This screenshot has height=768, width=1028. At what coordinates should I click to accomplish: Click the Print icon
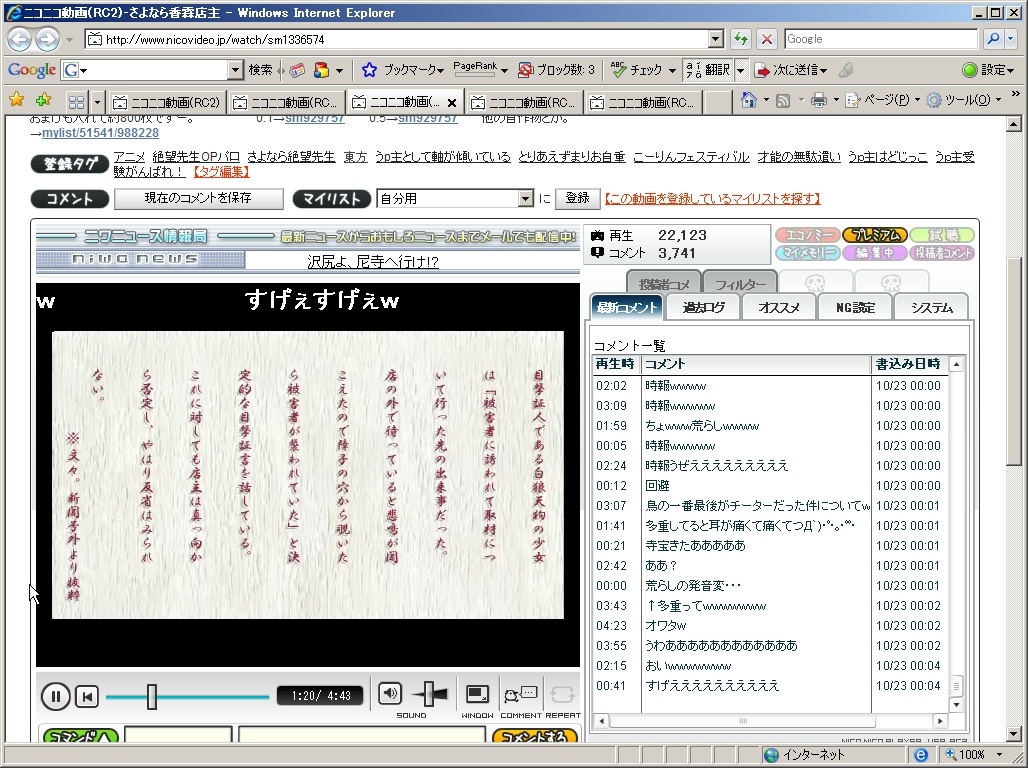(818, 100)
